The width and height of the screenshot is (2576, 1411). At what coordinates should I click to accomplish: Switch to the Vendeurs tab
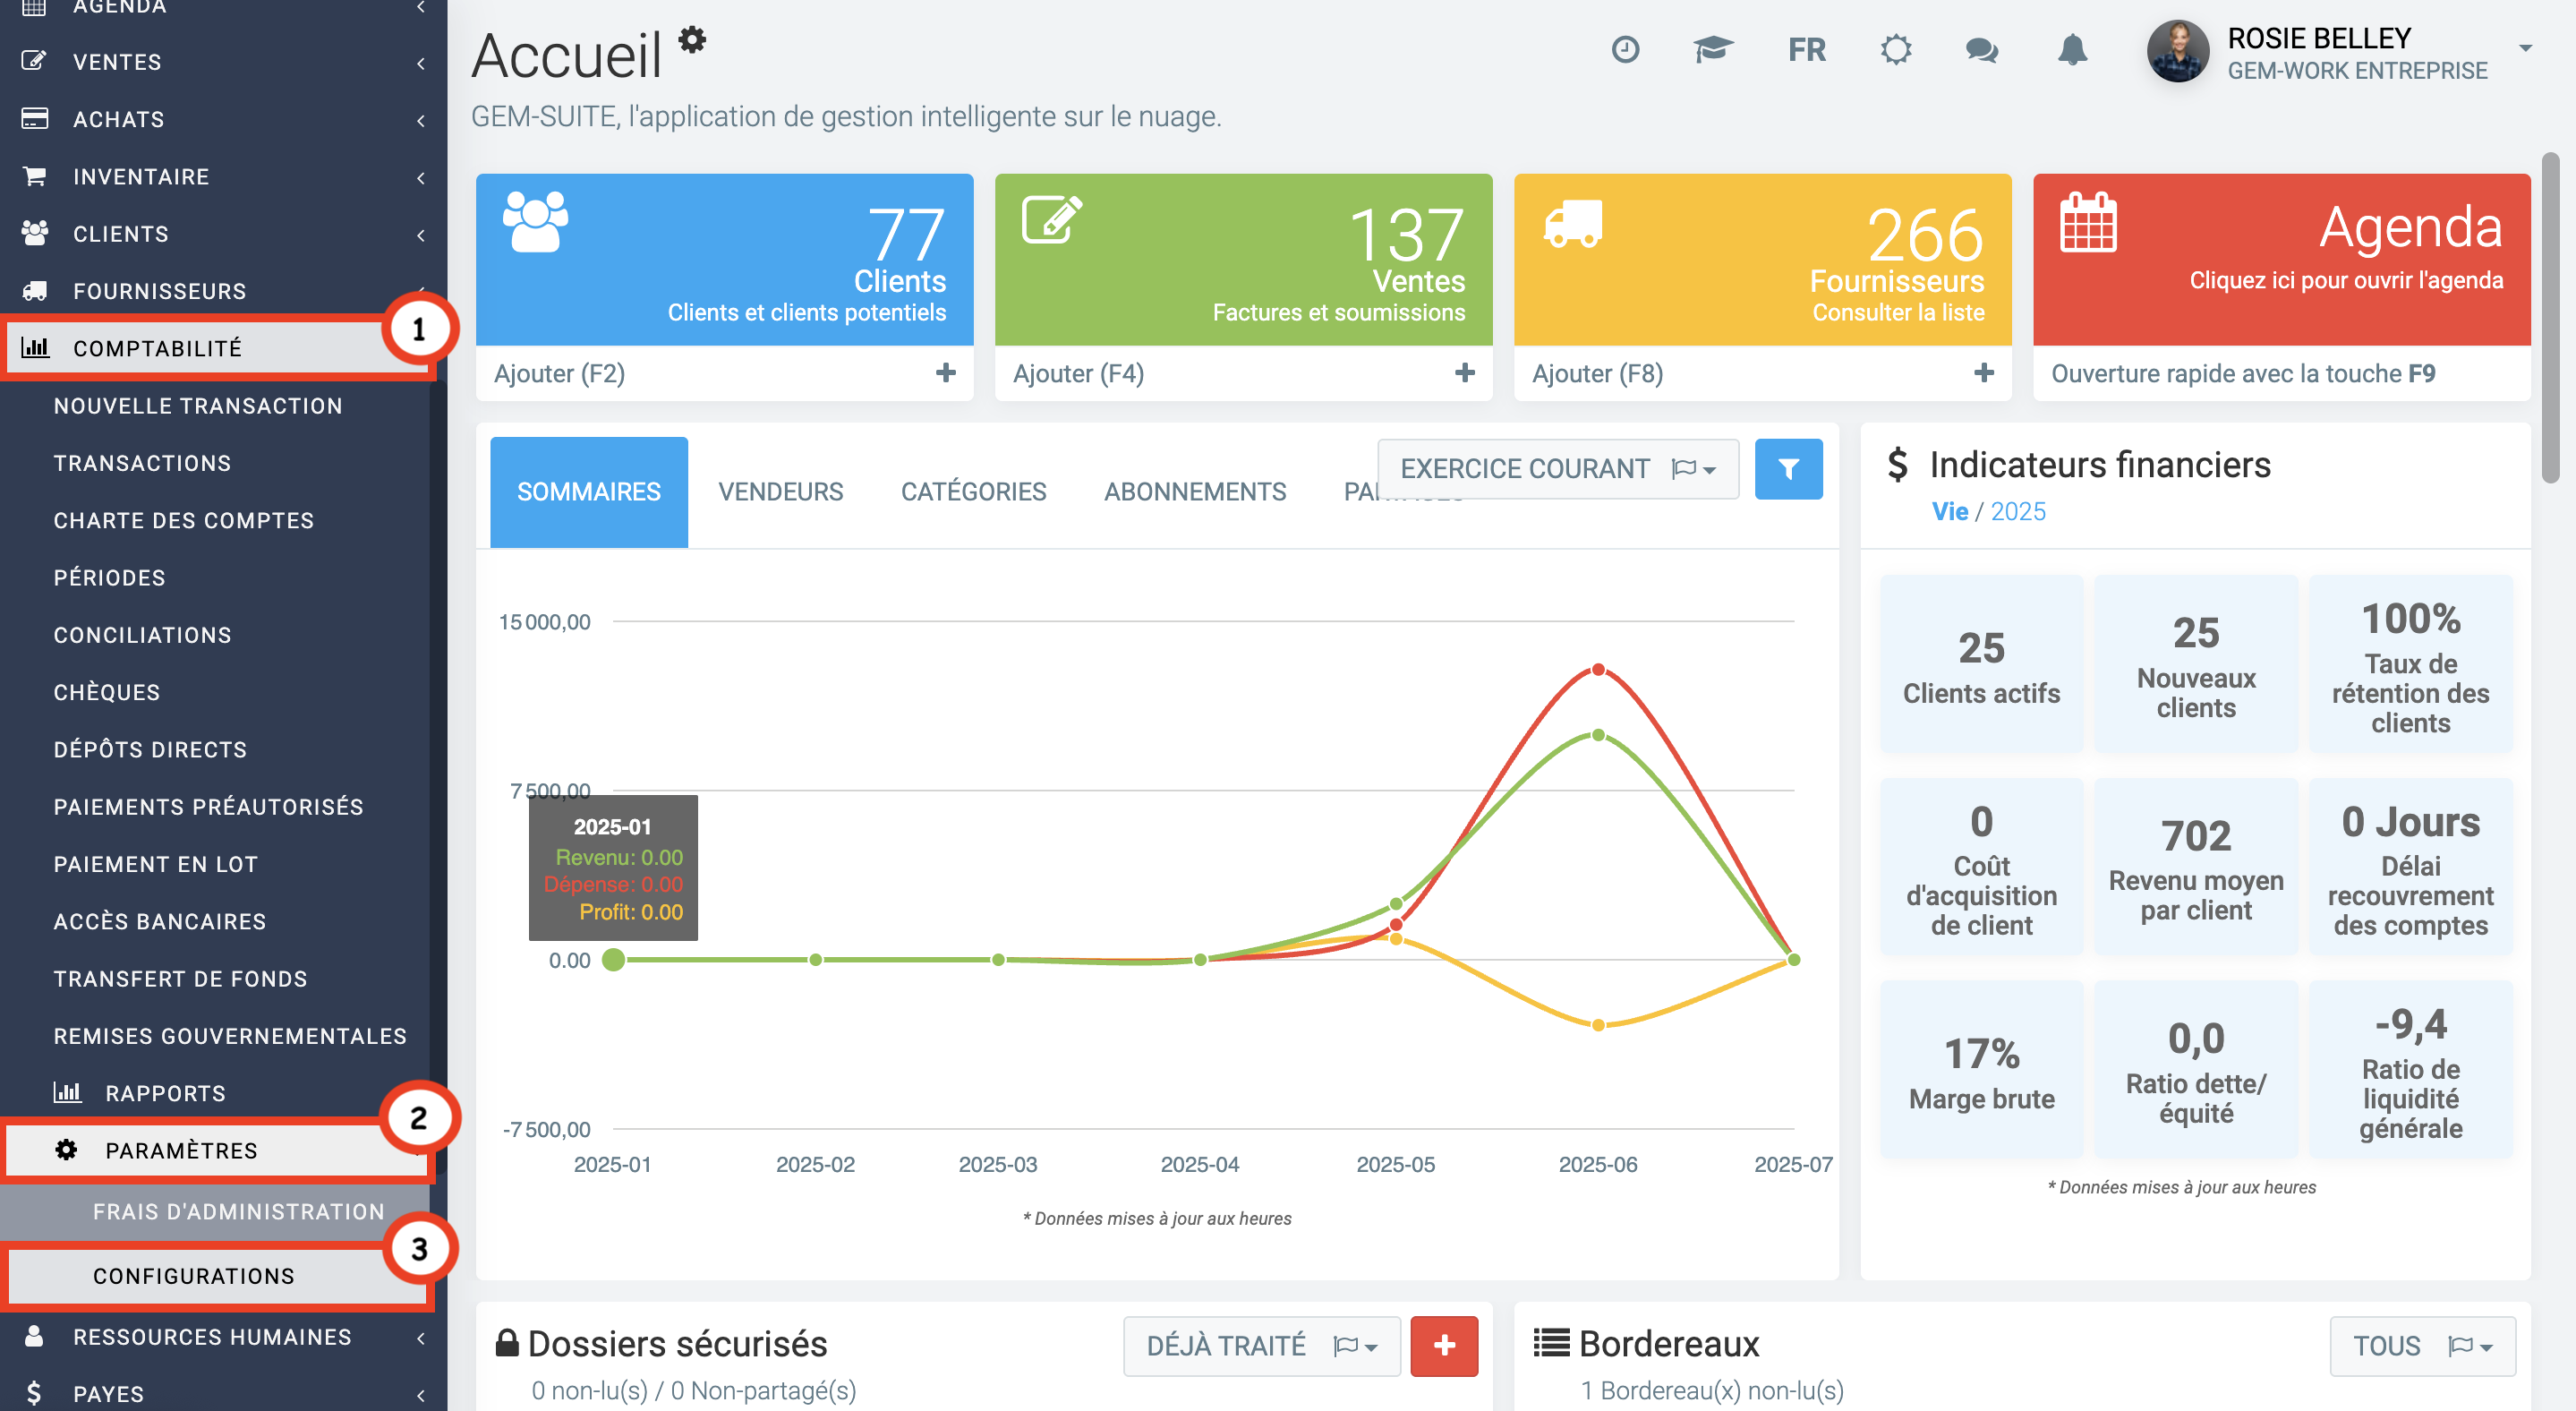780,492
